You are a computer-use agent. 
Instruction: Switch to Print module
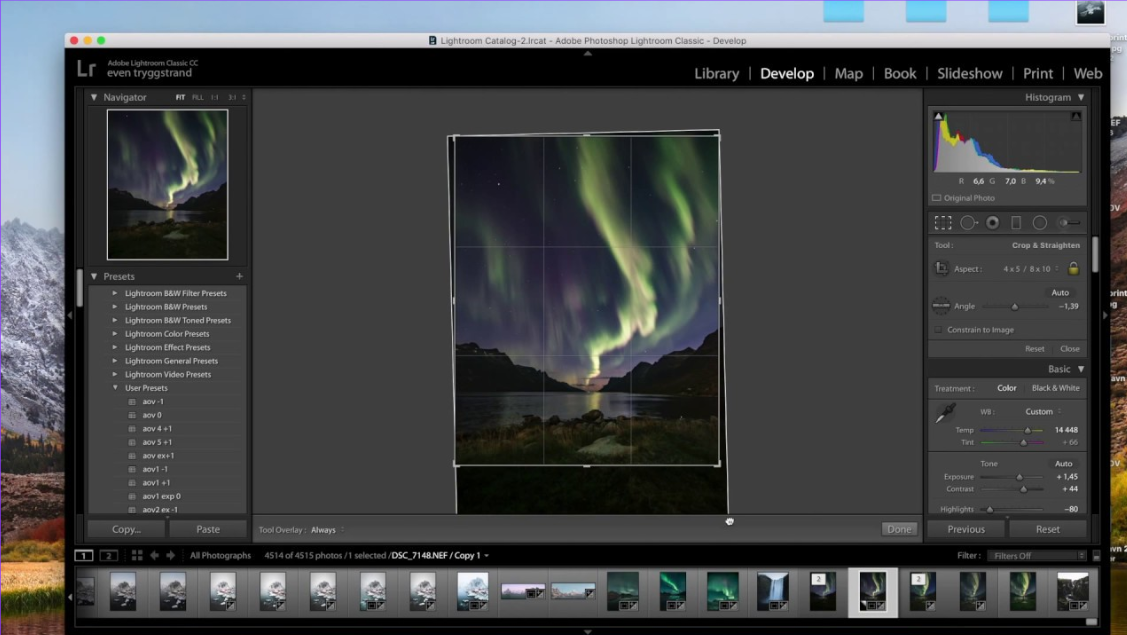click(x=1038, y=73)
